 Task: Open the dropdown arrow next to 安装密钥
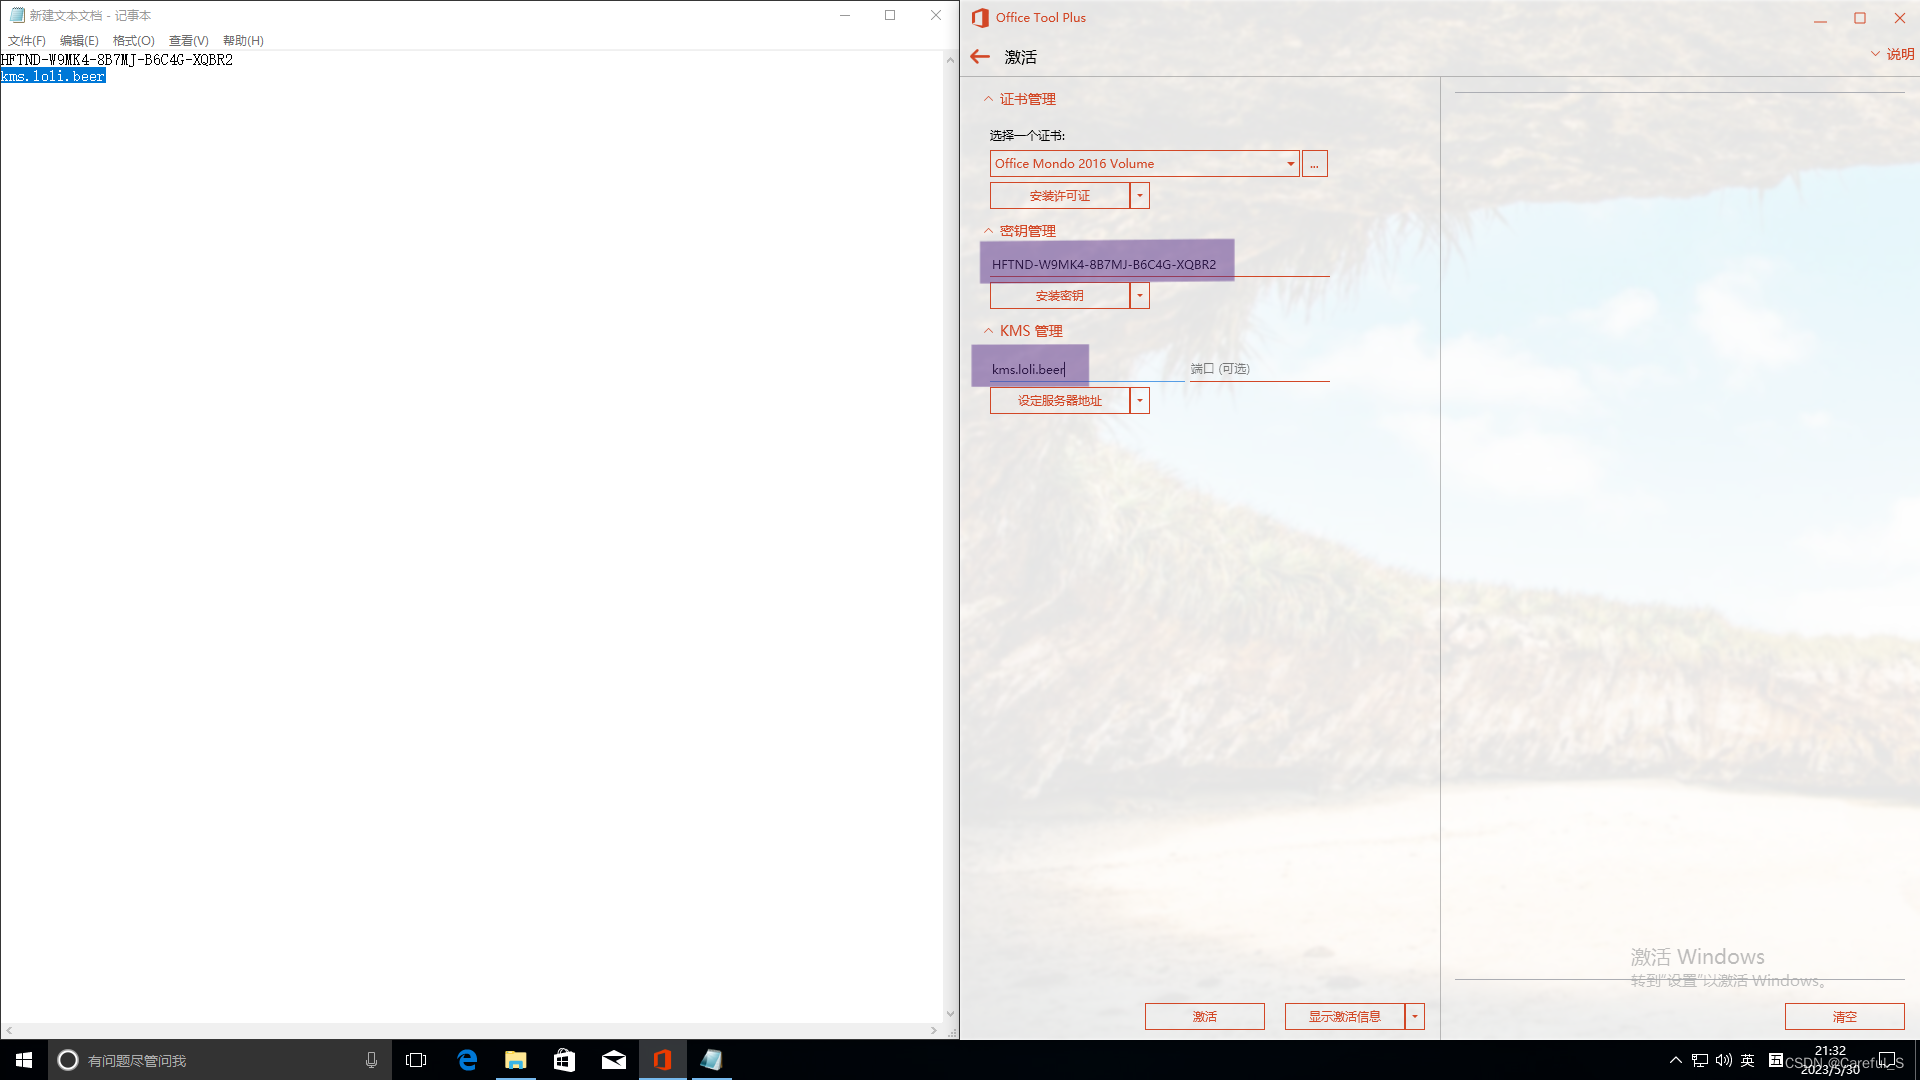1139,296
